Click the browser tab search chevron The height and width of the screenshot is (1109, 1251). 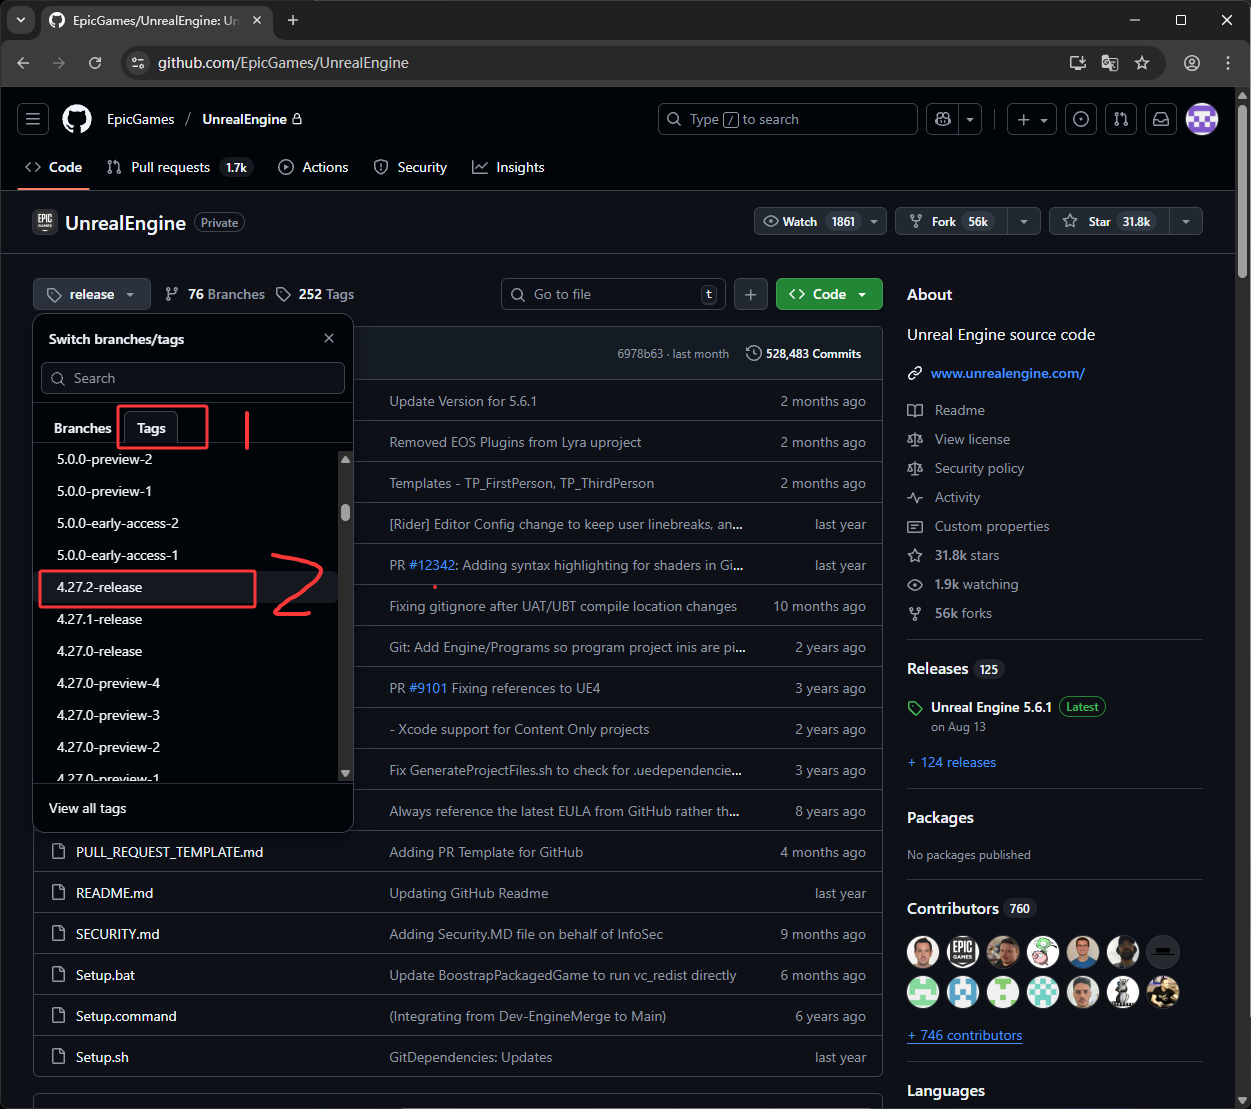point(21,20)
